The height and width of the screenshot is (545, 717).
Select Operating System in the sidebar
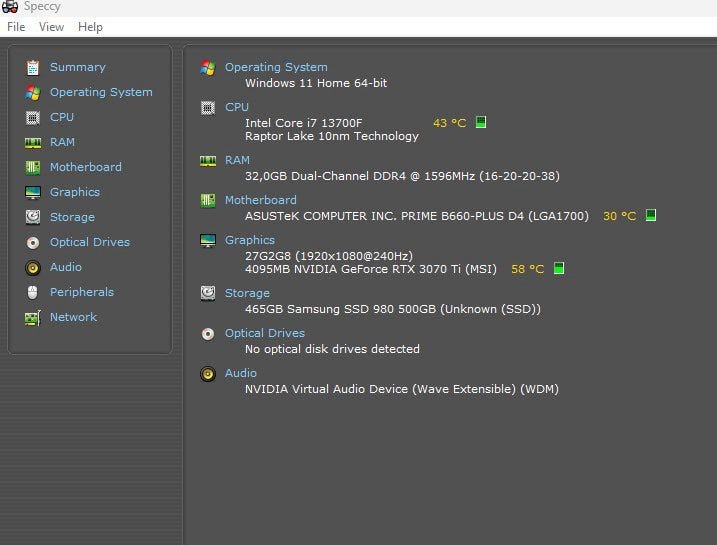[x=101, y=92]
